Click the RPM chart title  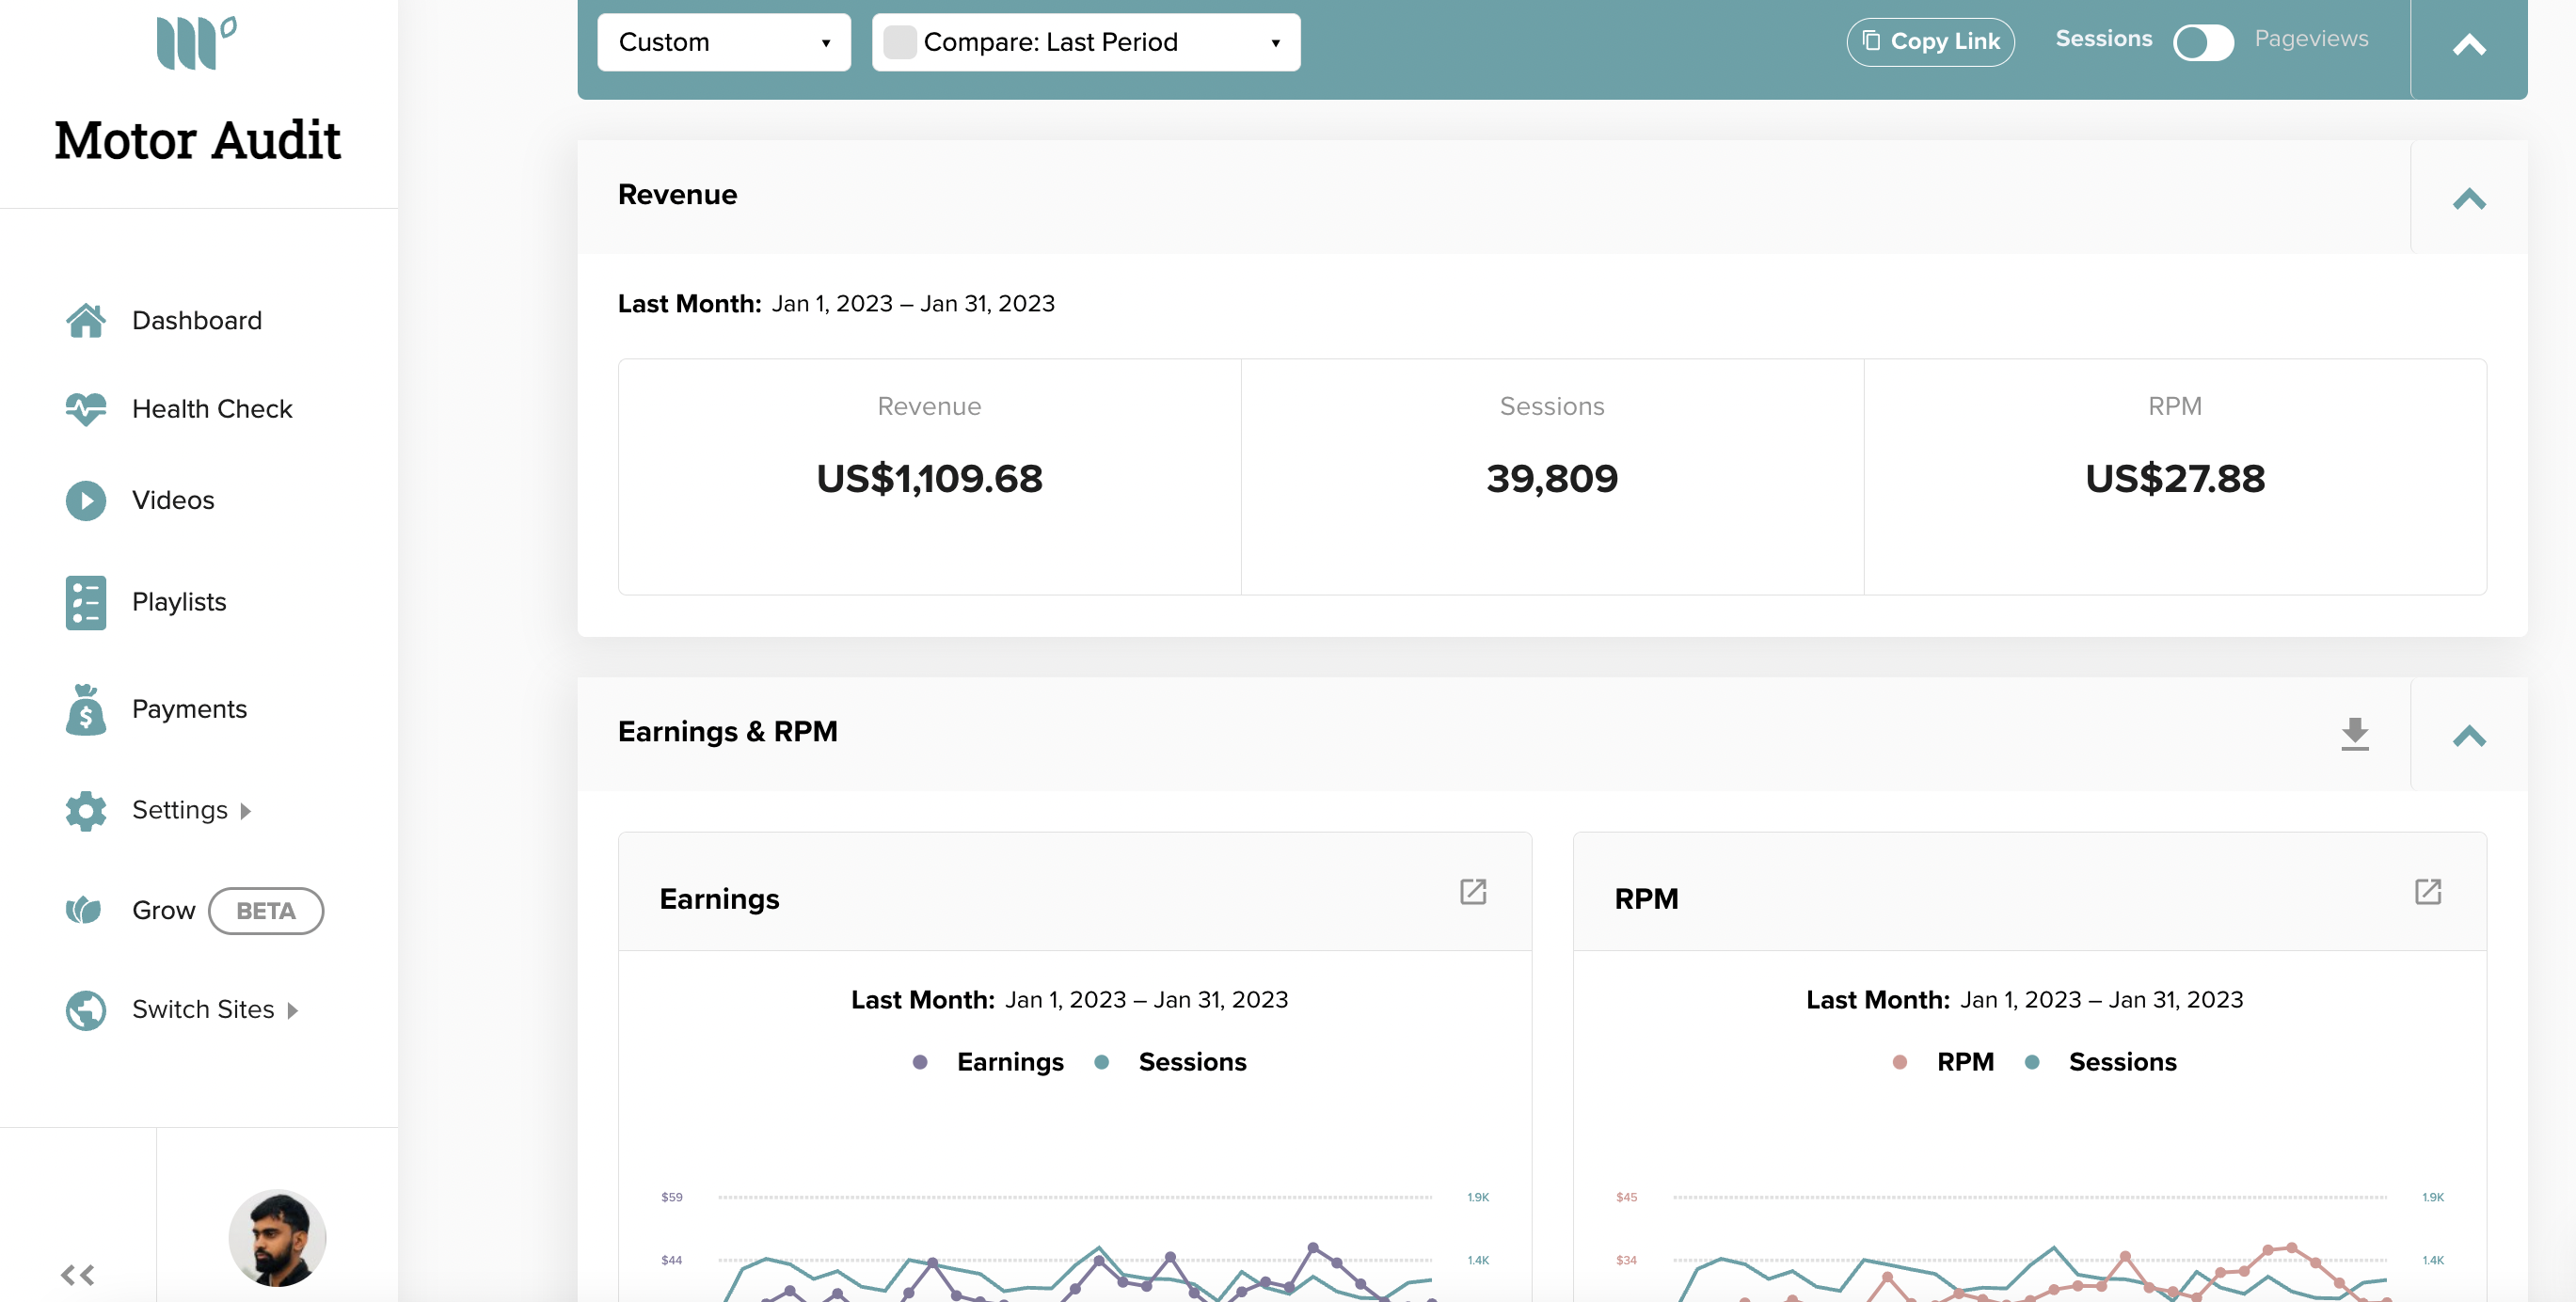[x=1646, y=899]
